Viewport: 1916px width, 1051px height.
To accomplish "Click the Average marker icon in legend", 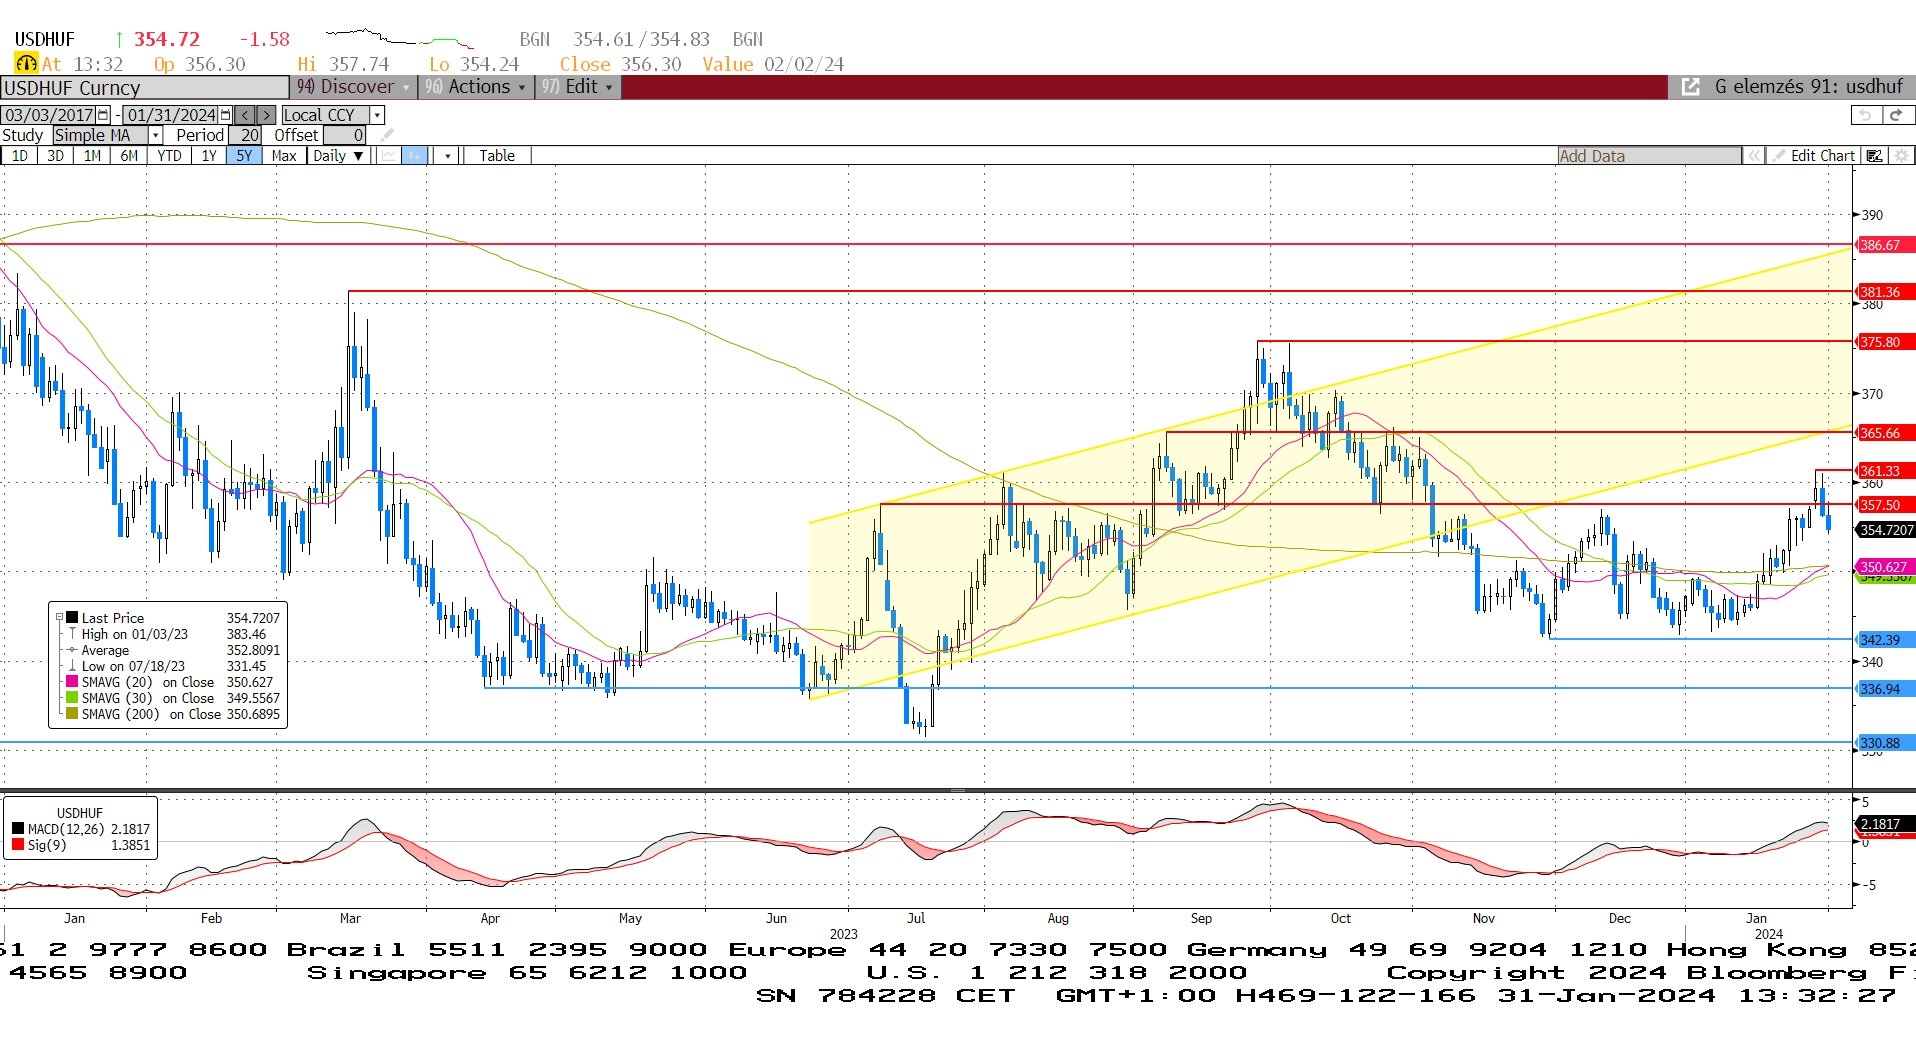I will (x=72, y=650).
